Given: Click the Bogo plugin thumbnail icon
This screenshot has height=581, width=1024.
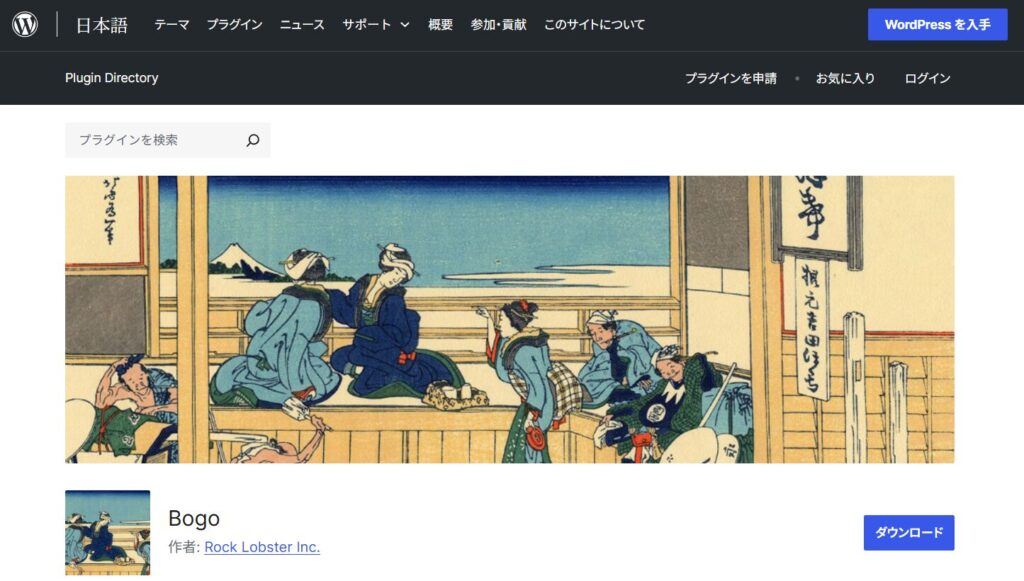Looking at the screenshot, I should [x=108, y=533].
